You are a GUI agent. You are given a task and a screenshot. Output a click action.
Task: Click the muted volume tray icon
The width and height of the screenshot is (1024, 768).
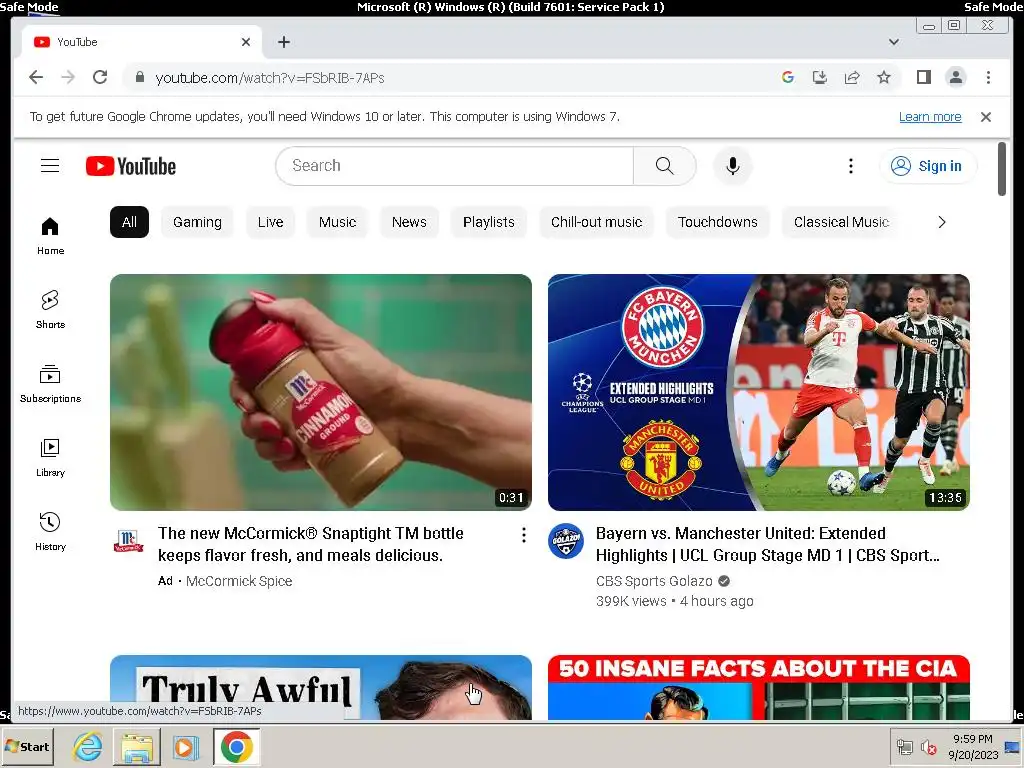(928, 747)
